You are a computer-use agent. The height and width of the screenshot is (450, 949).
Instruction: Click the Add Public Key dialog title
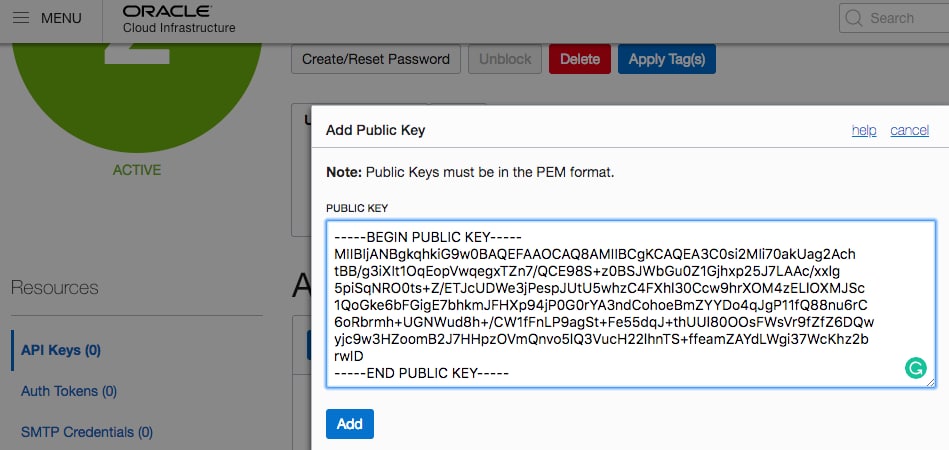click(376, 130)
